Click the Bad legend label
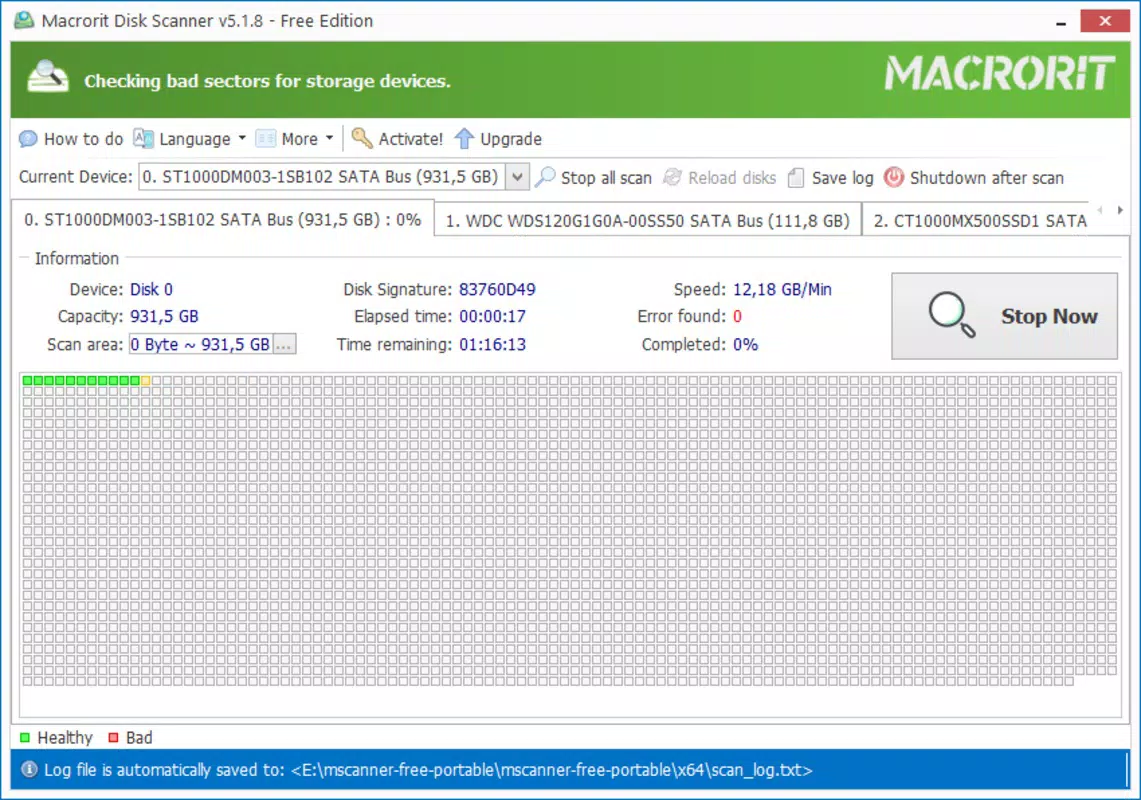The height and width of the screenshot is (800, 1141). pyautogui.click(x=139, y=737)
